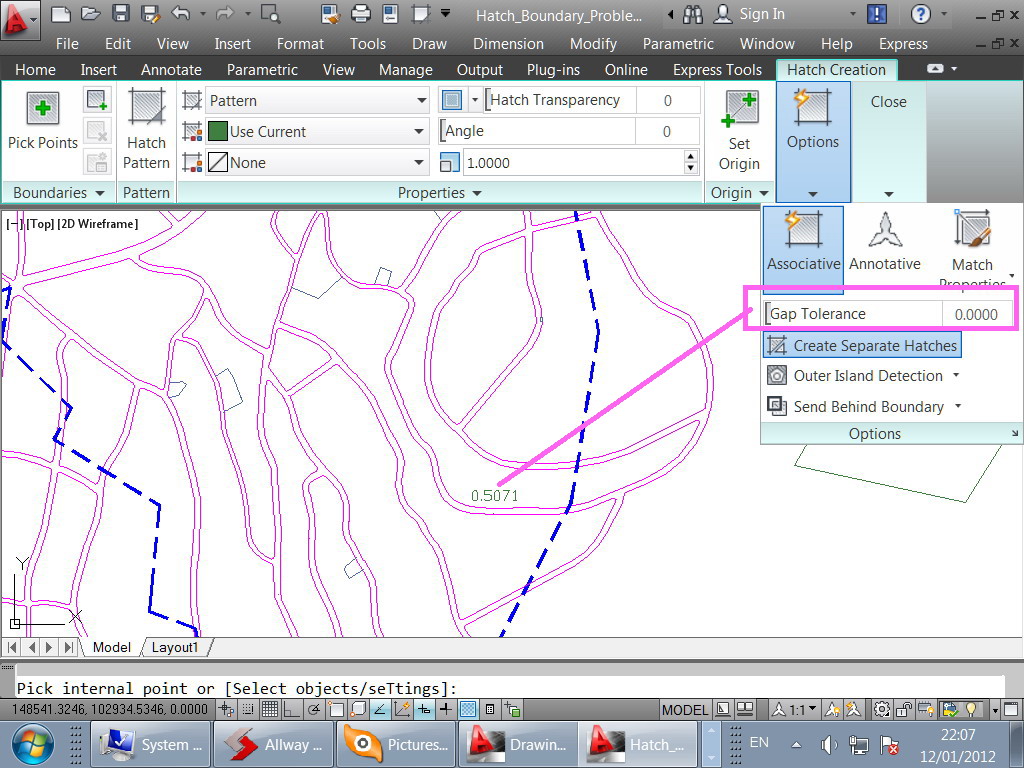Toggle Object Snap in status bar
1024x768 pixels.
[x=336, y=709]
